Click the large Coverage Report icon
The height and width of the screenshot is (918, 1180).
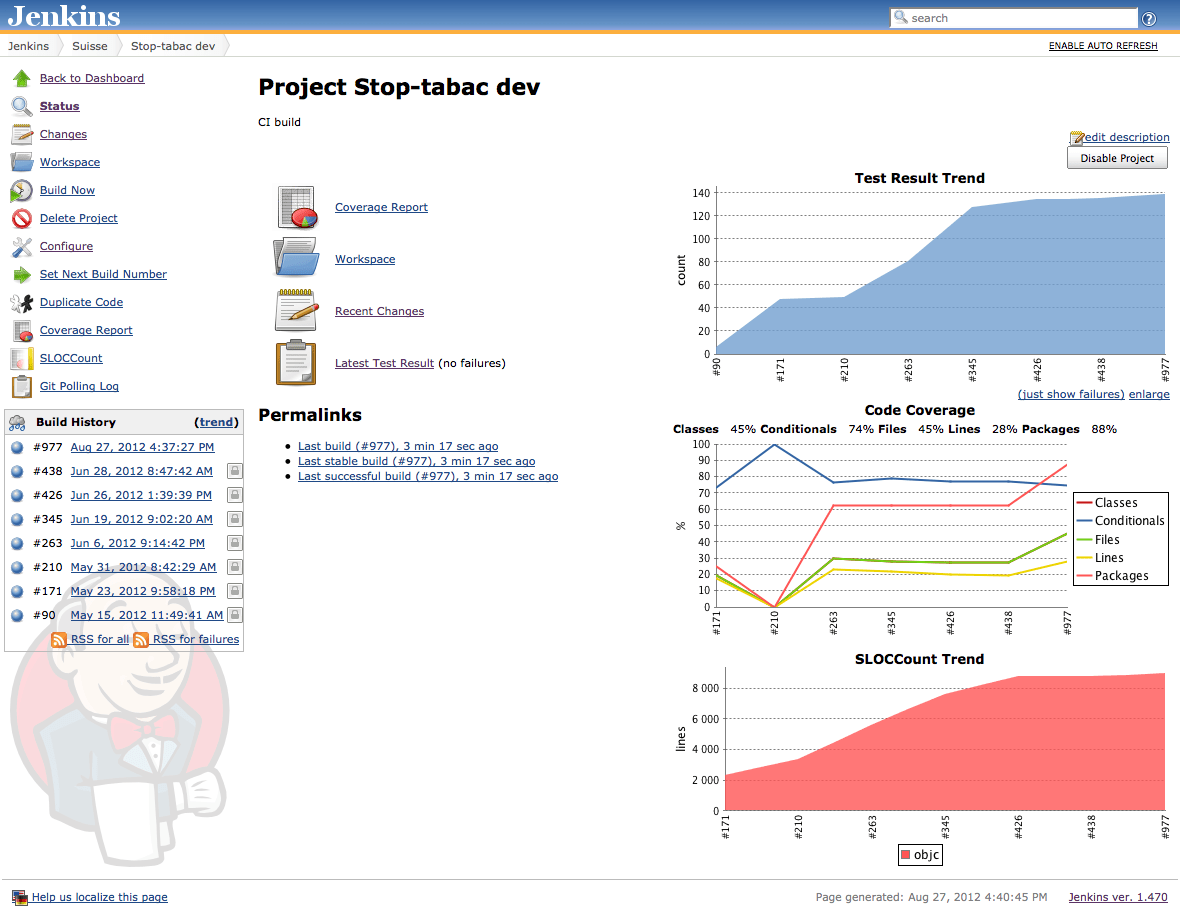pos(296,208)
